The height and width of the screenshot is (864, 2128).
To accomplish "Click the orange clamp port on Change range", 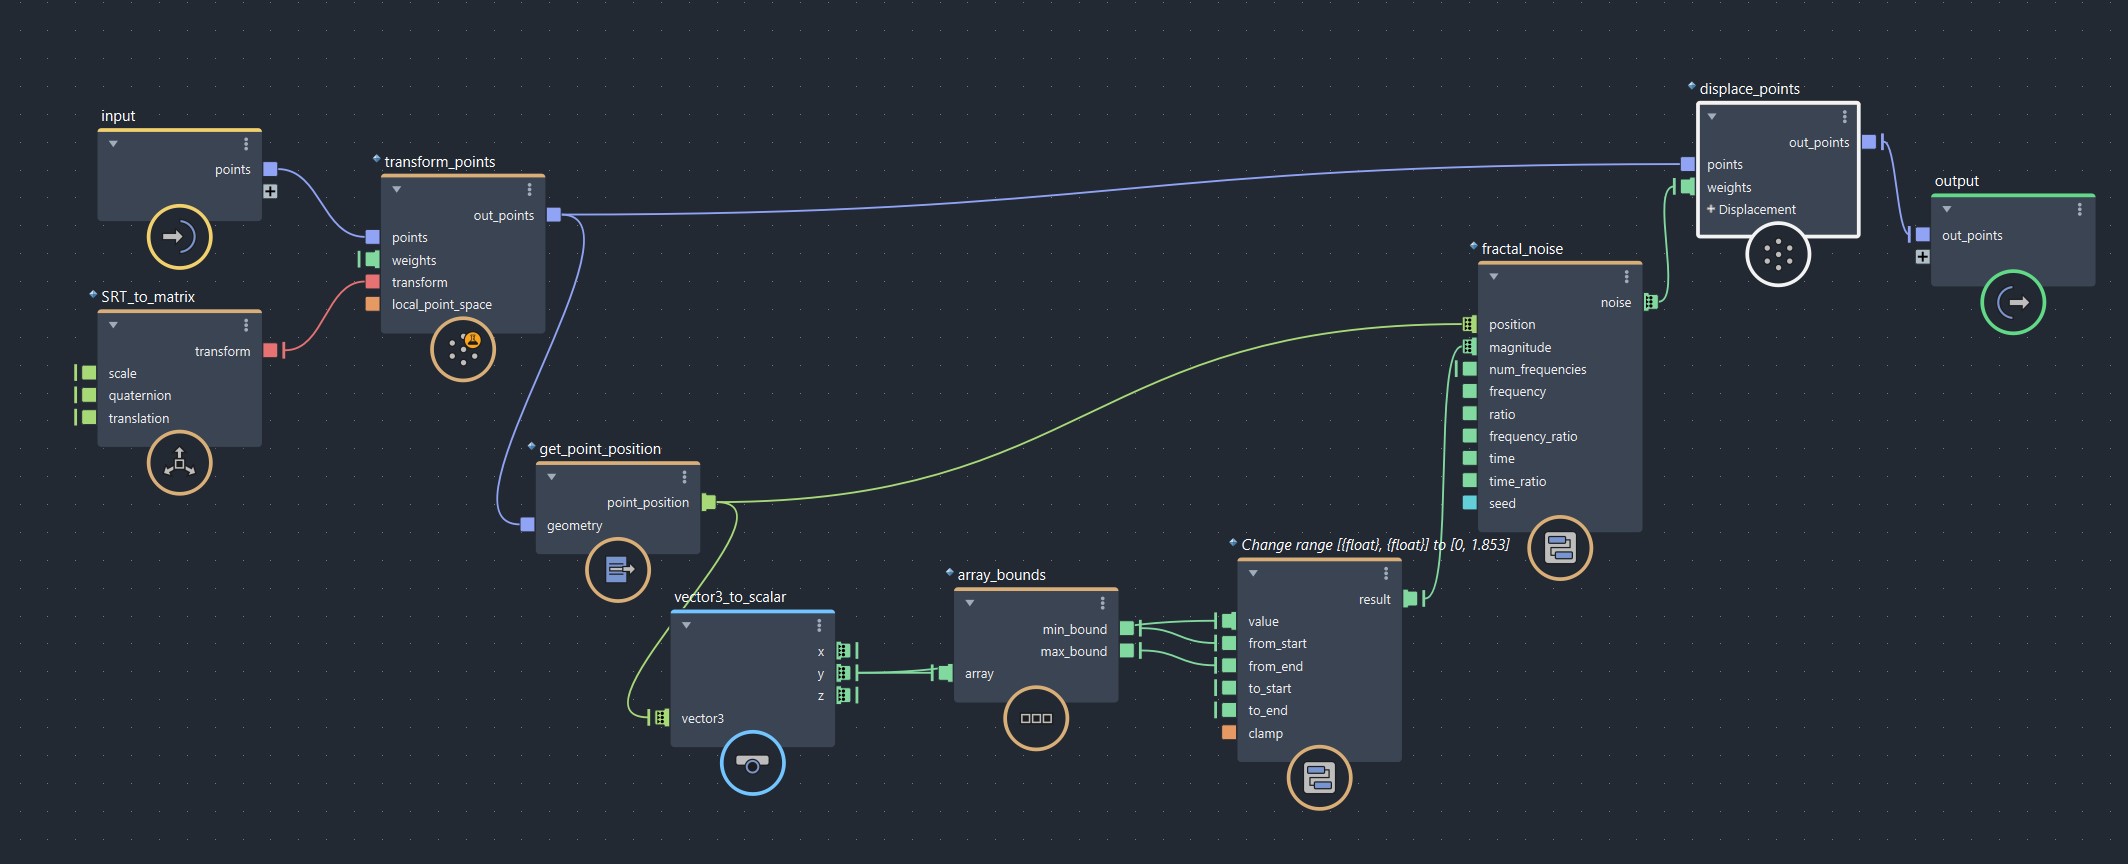I will pos(1229,733).
